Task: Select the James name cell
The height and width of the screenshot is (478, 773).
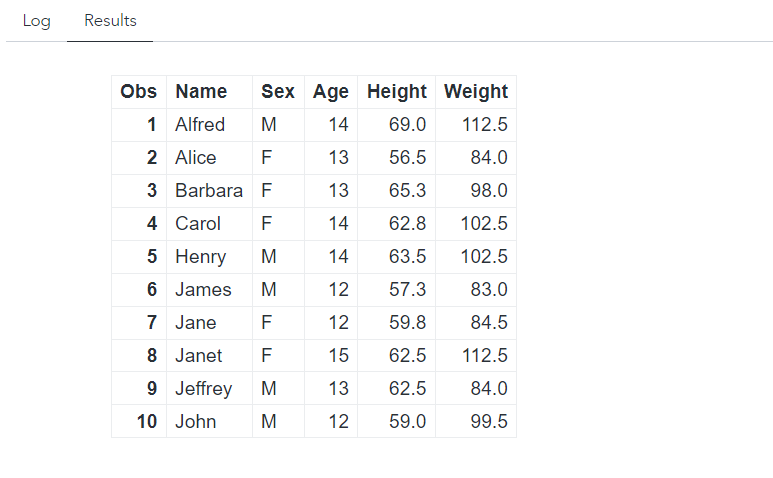Action: 203,290
